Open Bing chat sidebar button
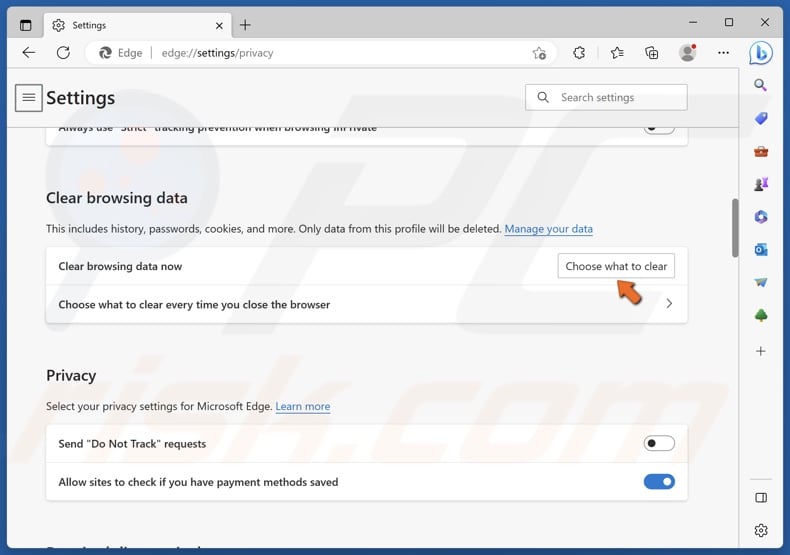The width and height of the screenshot is (790, 555). (x=760, y=53)
